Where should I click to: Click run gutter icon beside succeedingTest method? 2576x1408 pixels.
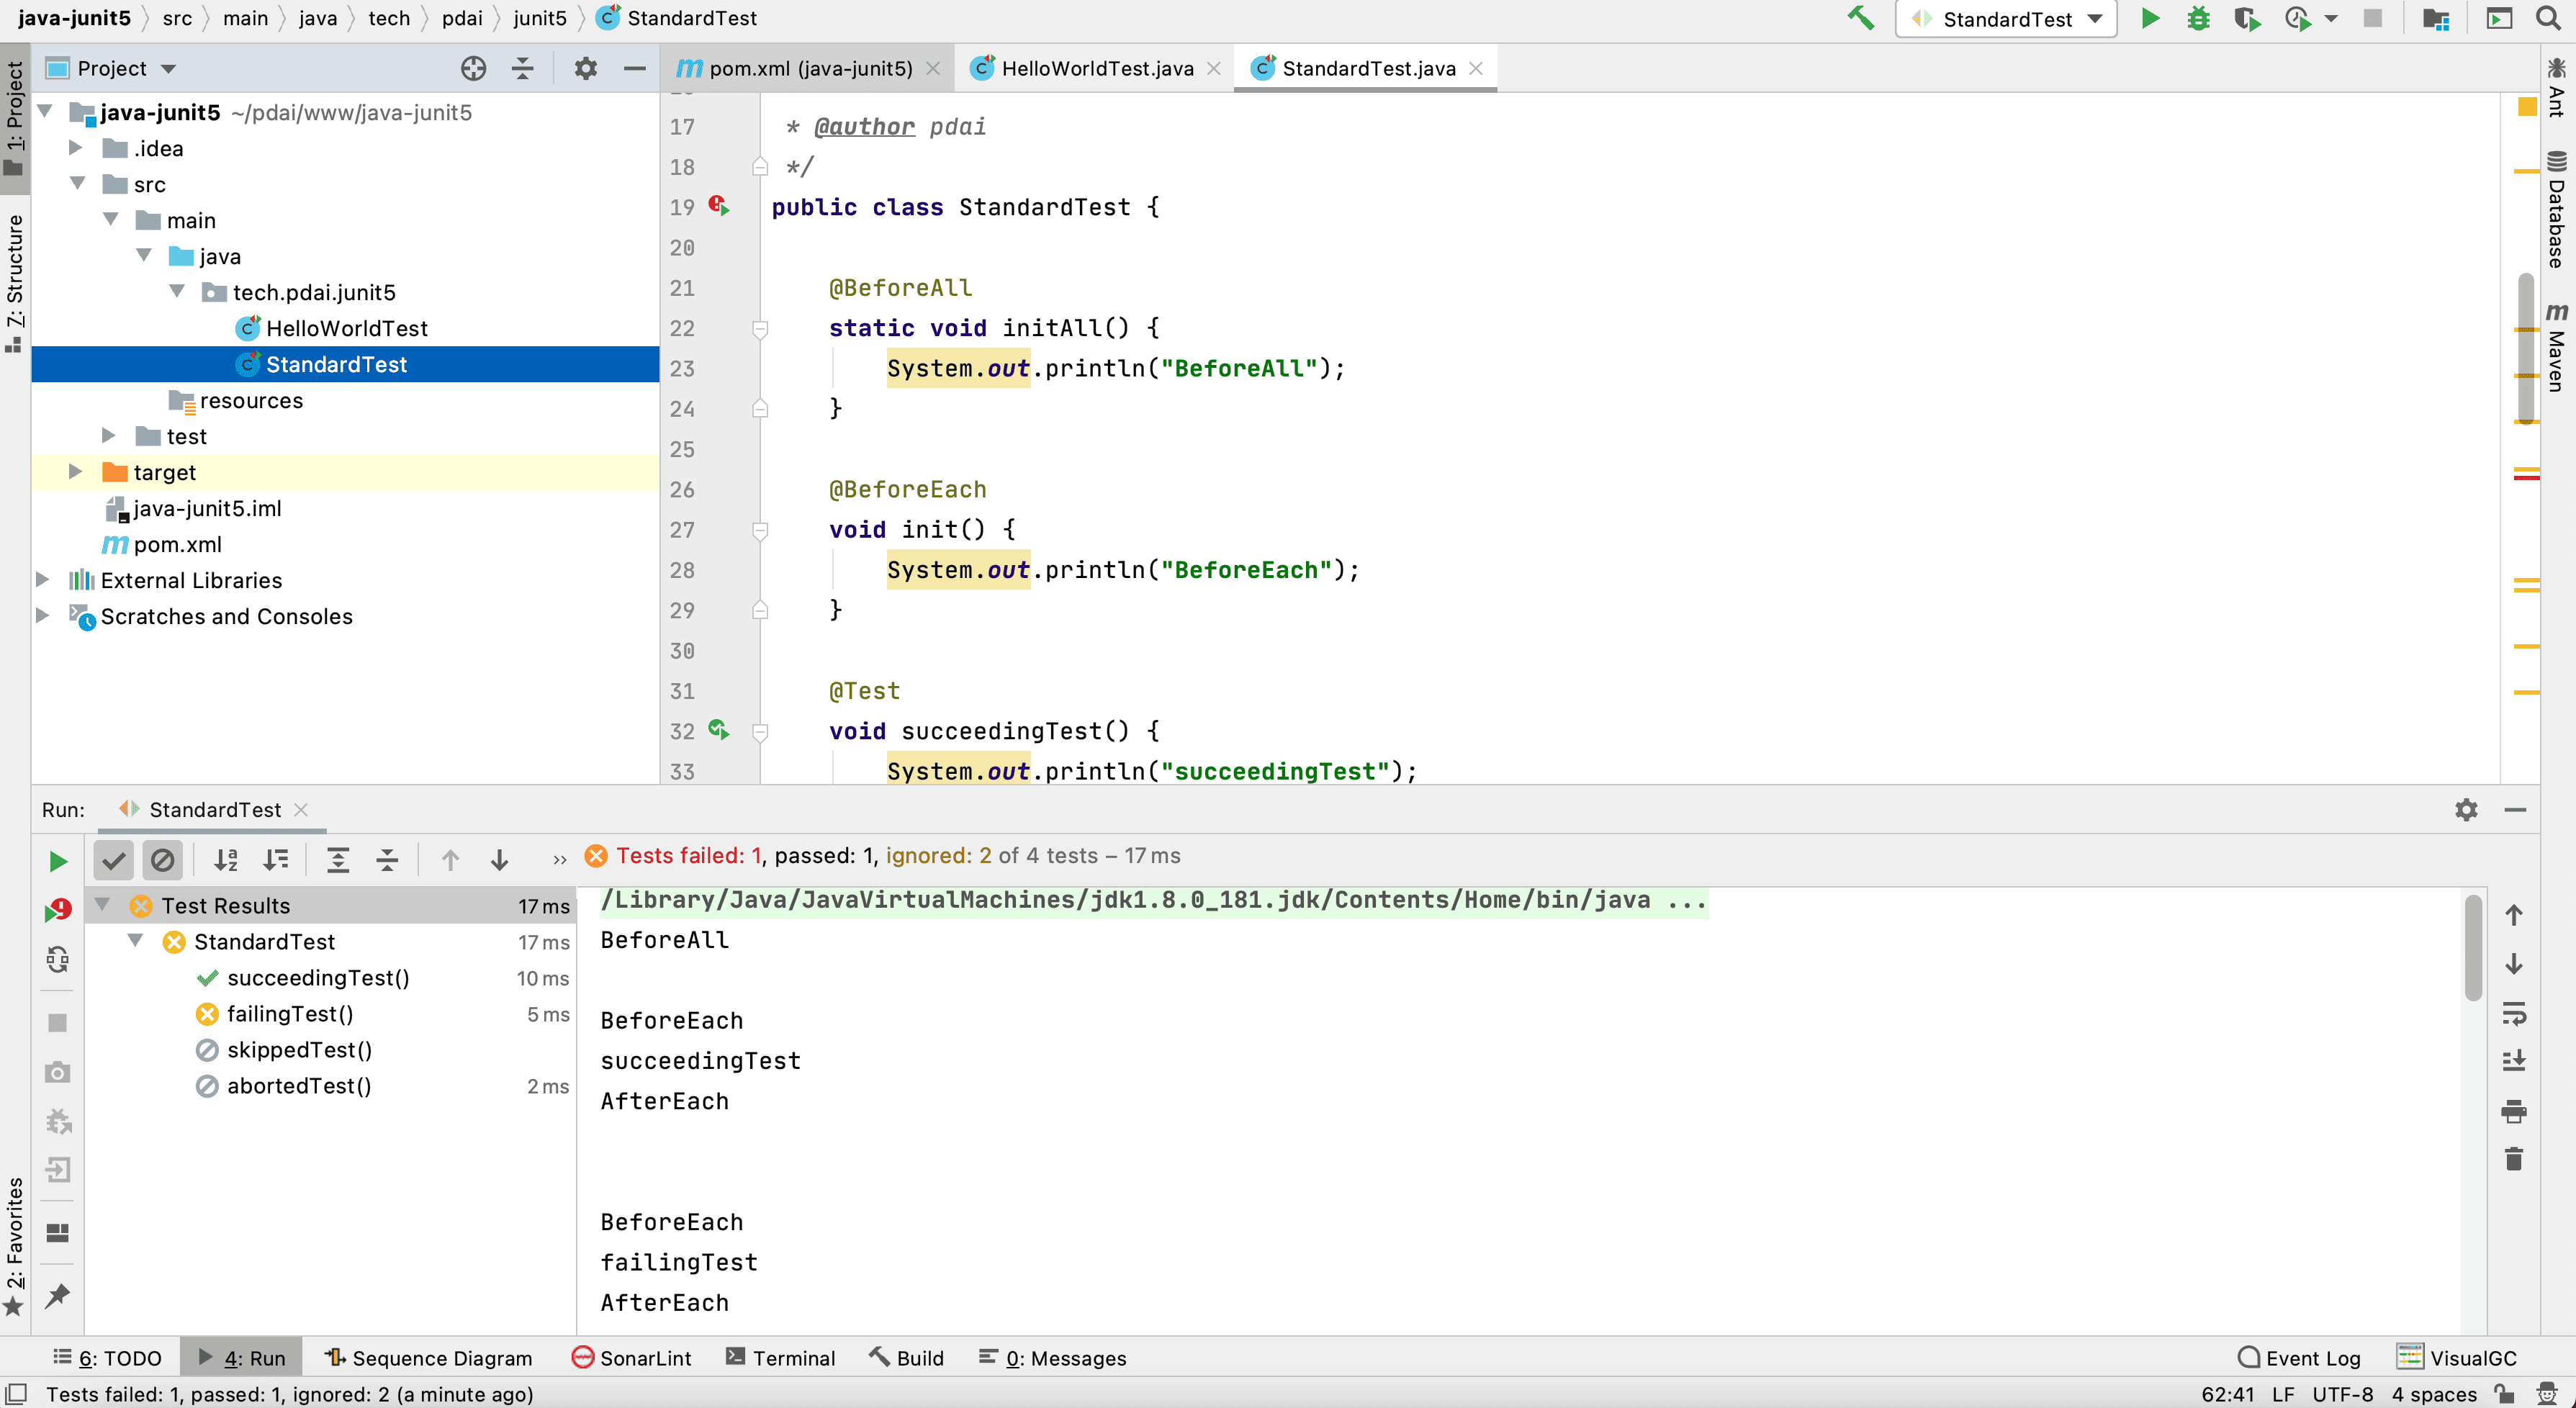click(719, 730)
